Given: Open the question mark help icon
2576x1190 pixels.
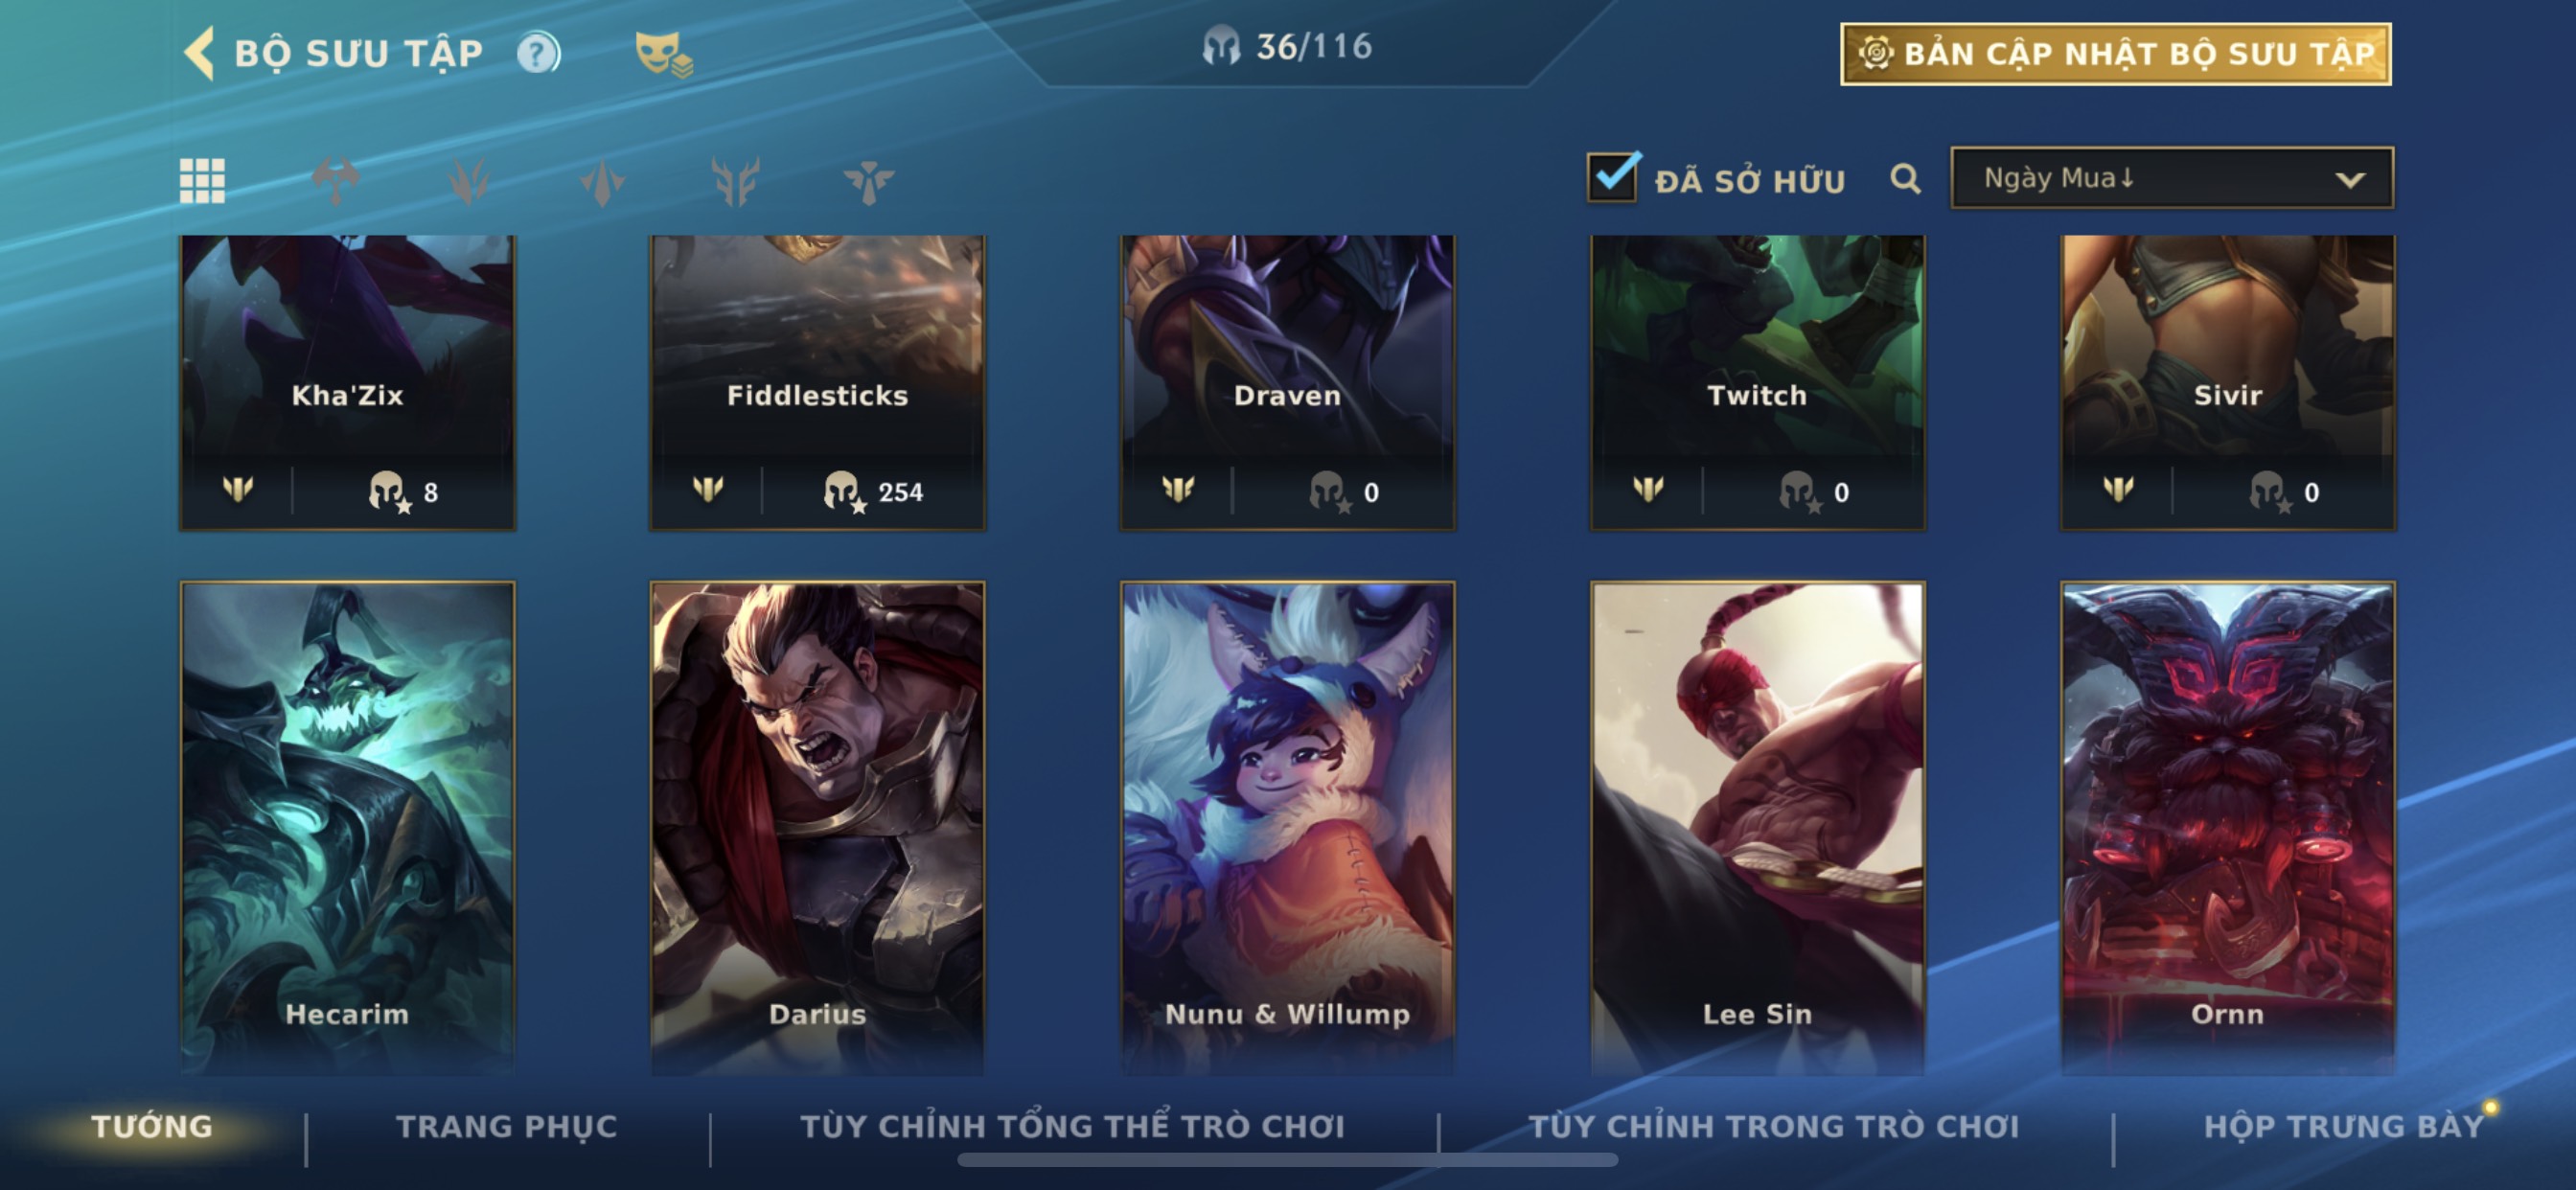Looking at the screenshot, I should pyautogui.click(x=538, y=53).
